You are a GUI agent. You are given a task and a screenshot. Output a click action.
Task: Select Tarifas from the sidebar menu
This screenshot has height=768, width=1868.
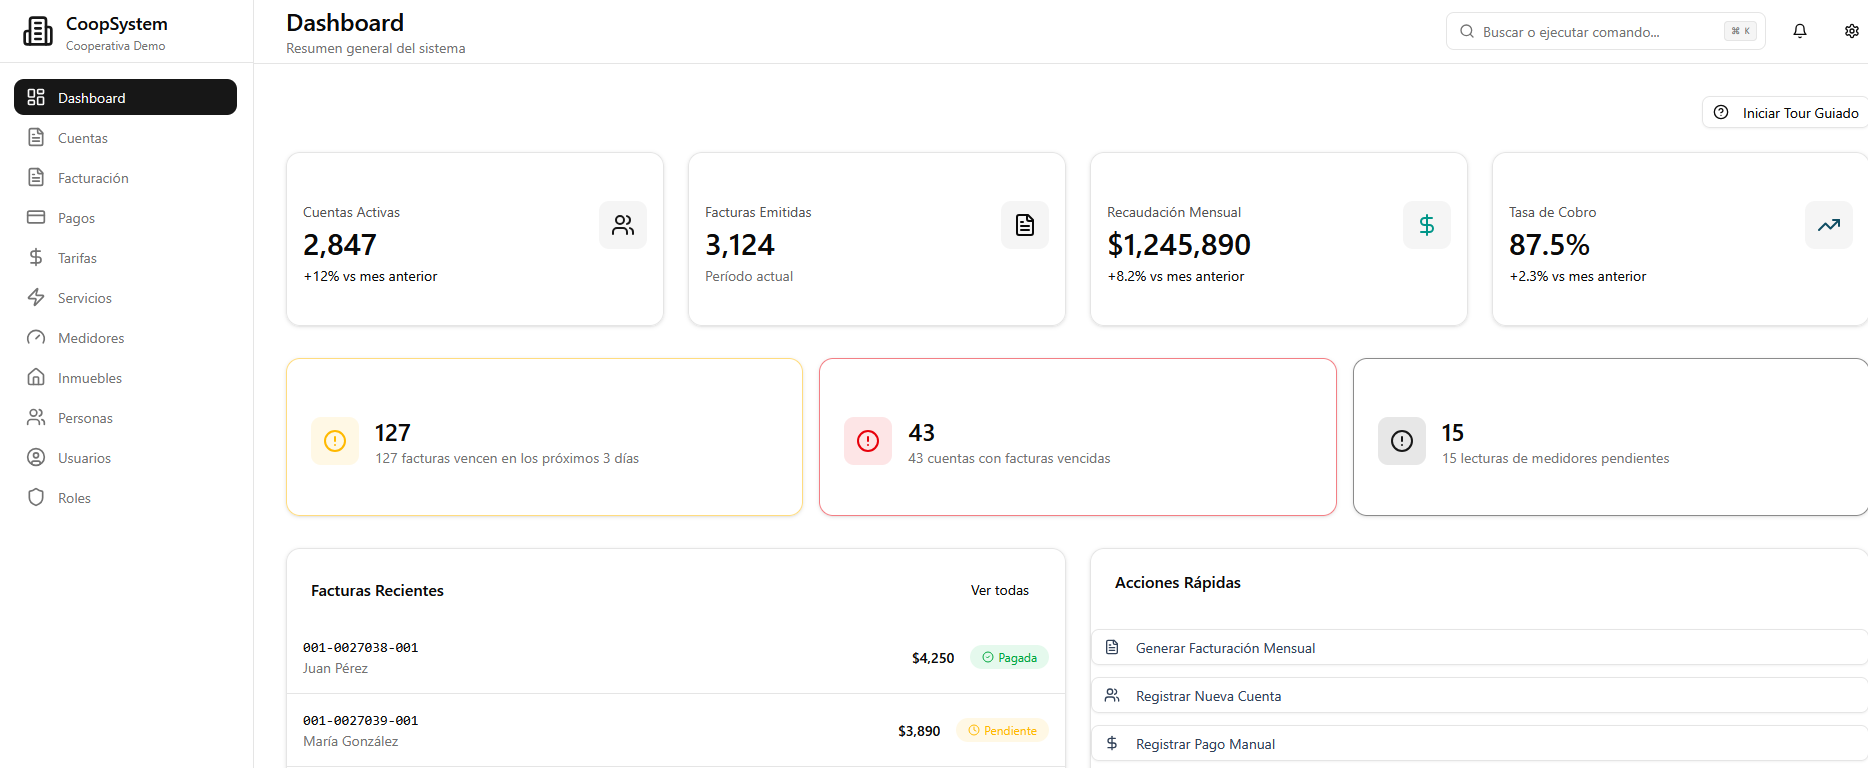pyautogui.click(x=77, y=258)
